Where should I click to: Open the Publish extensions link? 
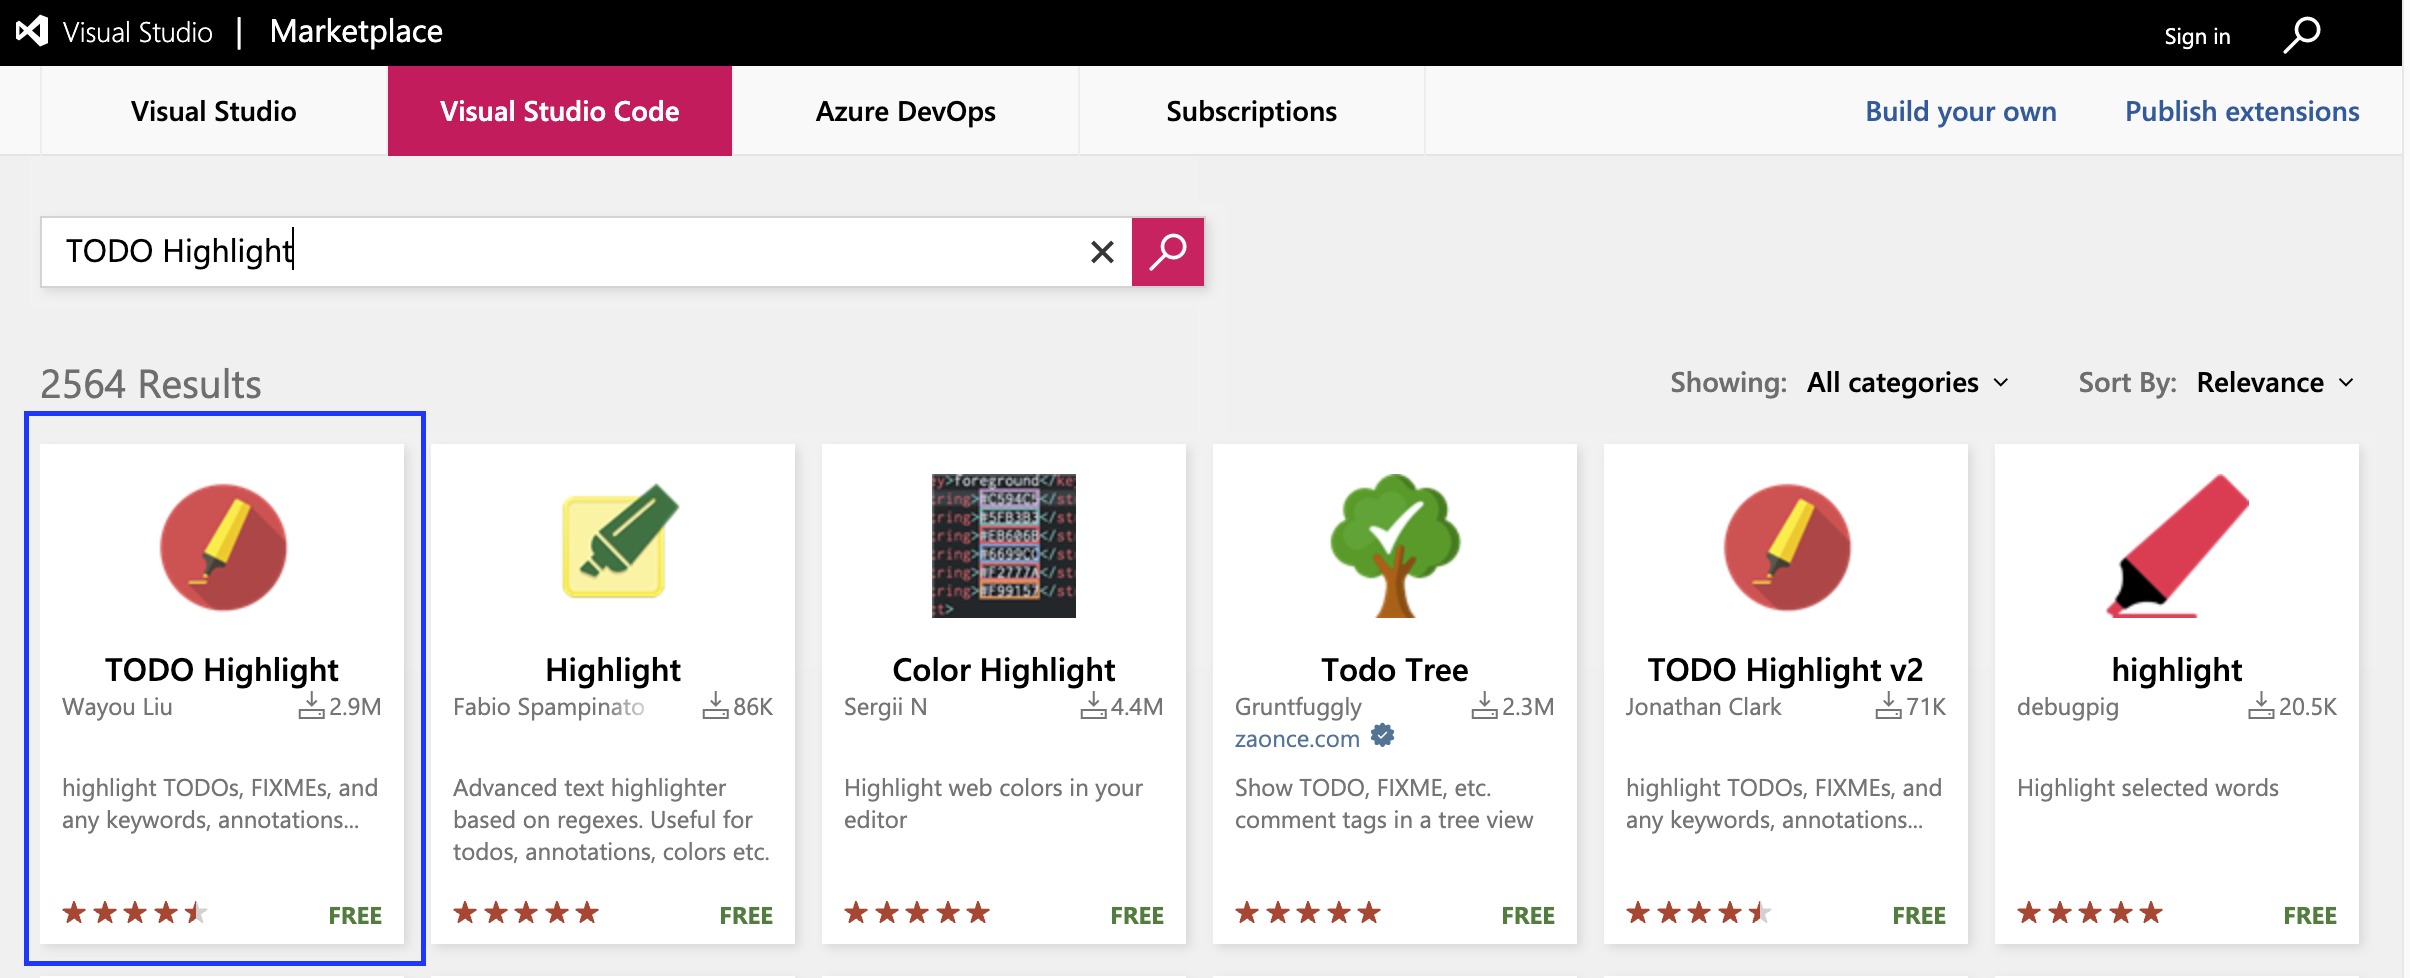tap(2242, 111)
